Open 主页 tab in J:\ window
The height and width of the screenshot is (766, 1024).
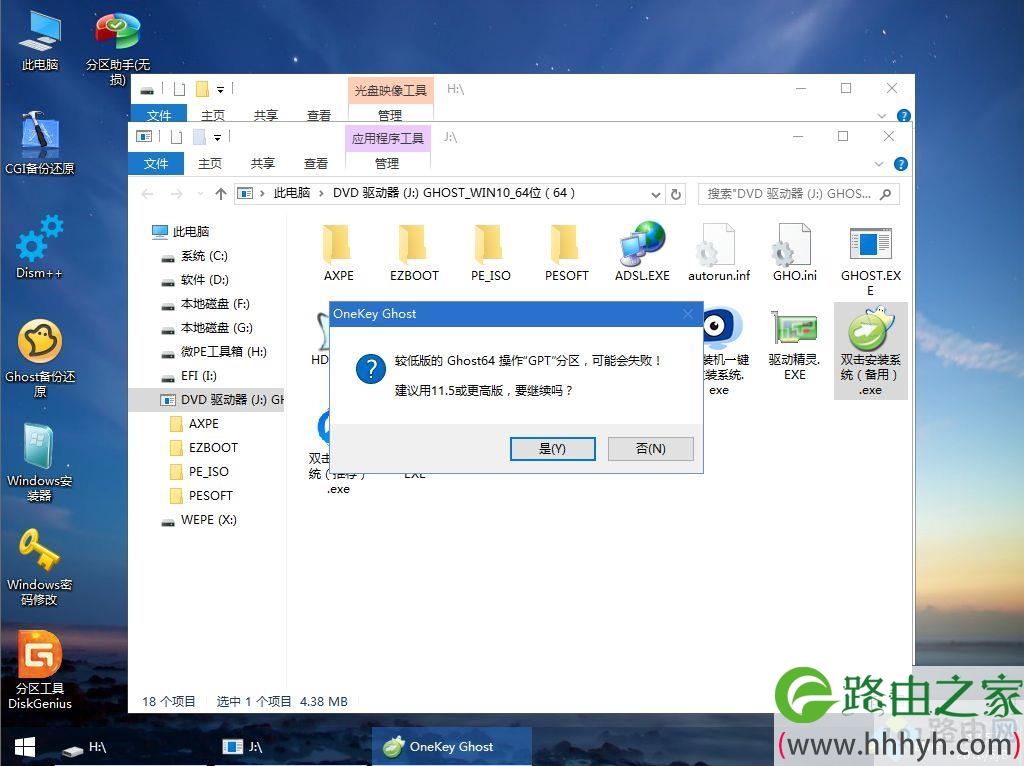210,163
